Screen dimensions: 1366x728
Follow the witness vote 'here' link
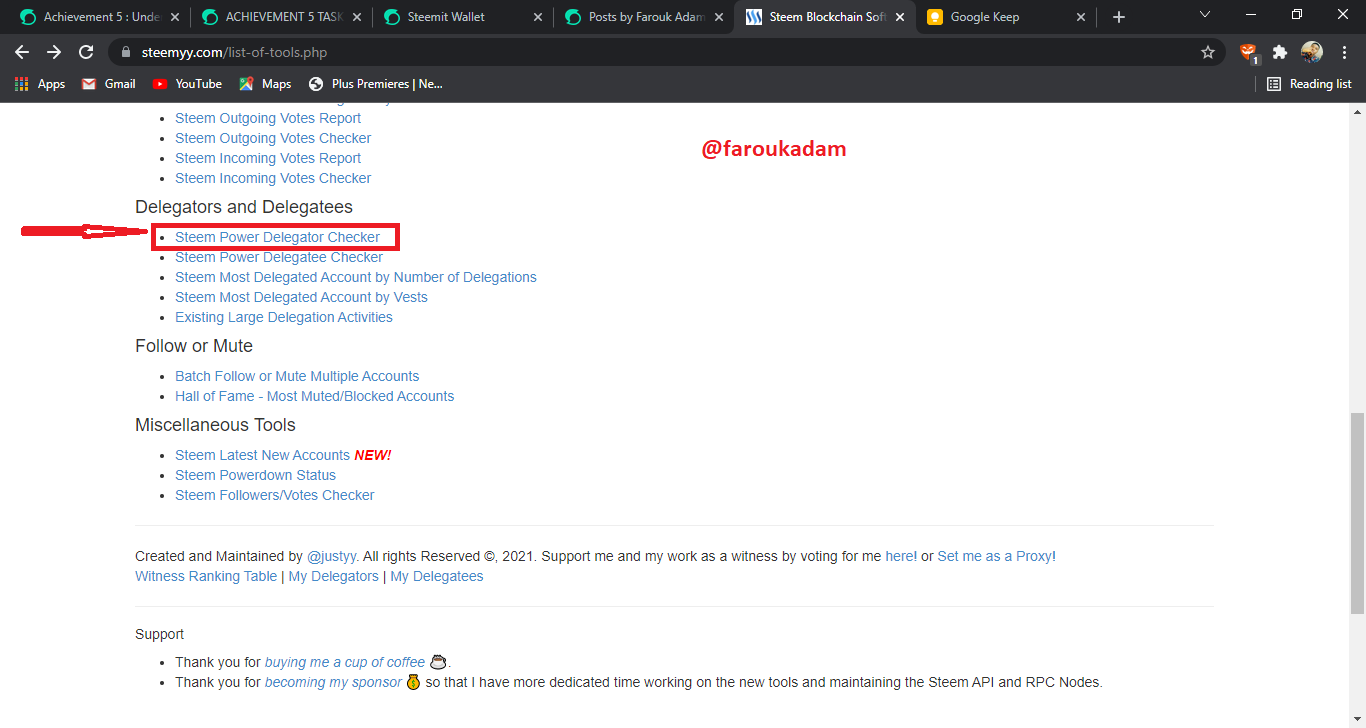click(x=899, y=556)
